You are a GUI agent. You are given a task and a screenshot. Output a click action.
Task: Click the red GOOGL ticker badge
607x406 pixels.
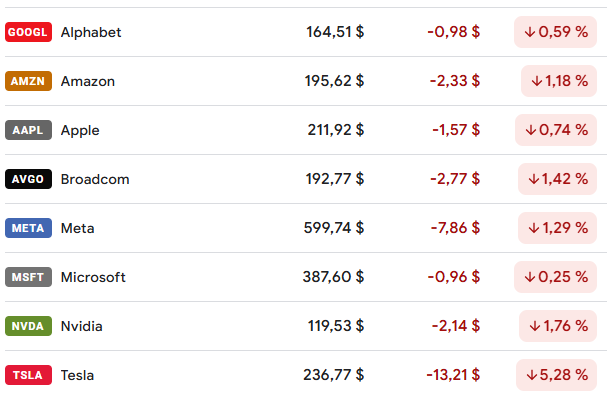[x=28, y=32]
